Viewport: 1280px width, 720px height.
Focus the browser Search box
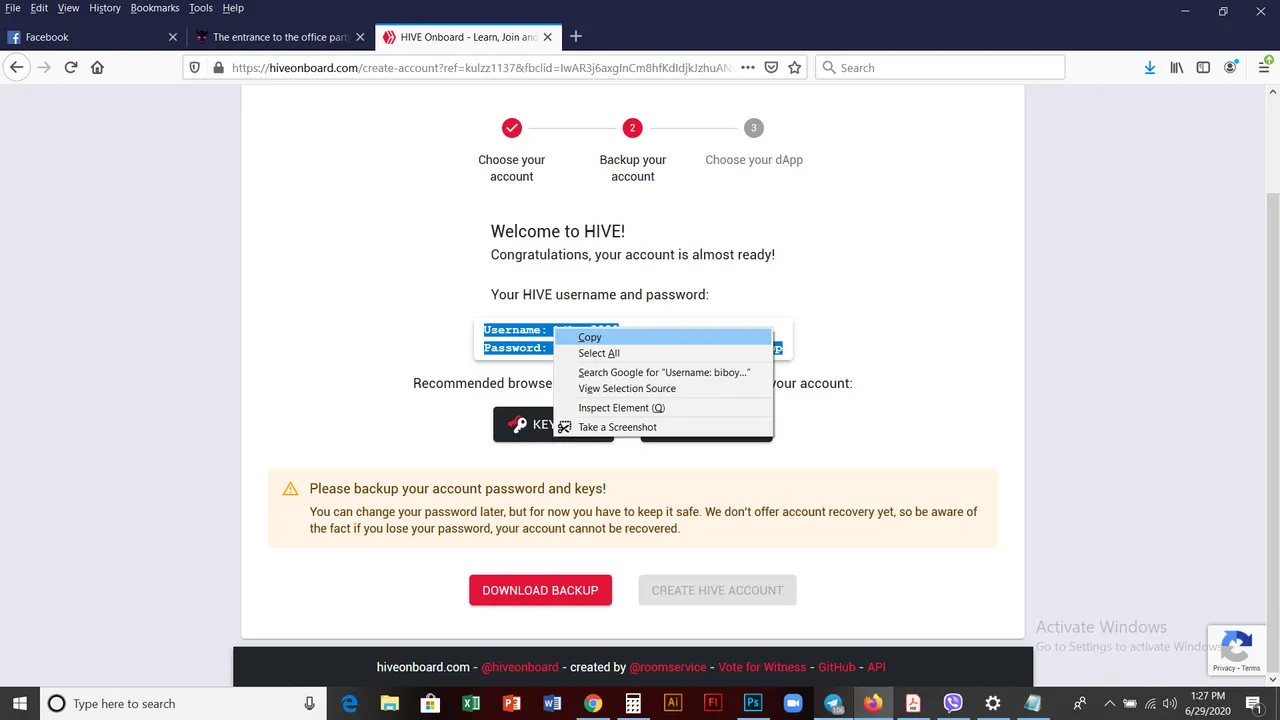[x=940, y=67]
